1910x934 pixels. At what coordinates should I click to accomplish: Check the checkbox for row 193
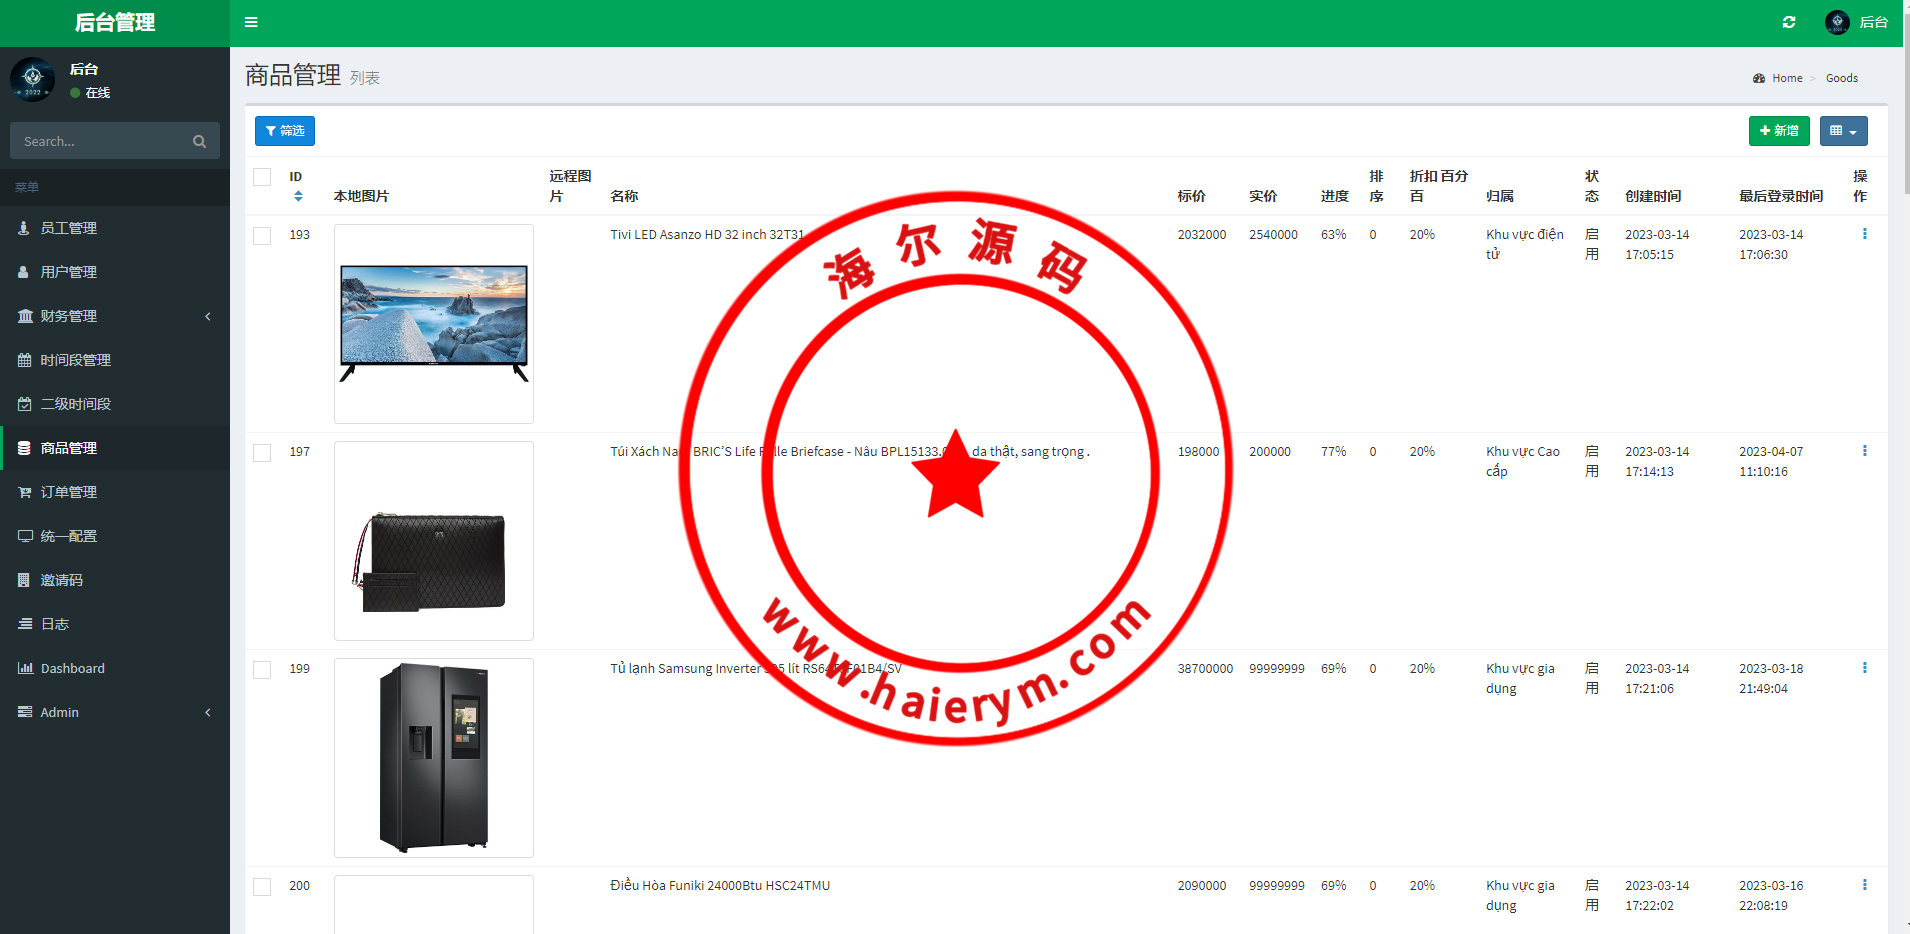[x=262, y=236]
